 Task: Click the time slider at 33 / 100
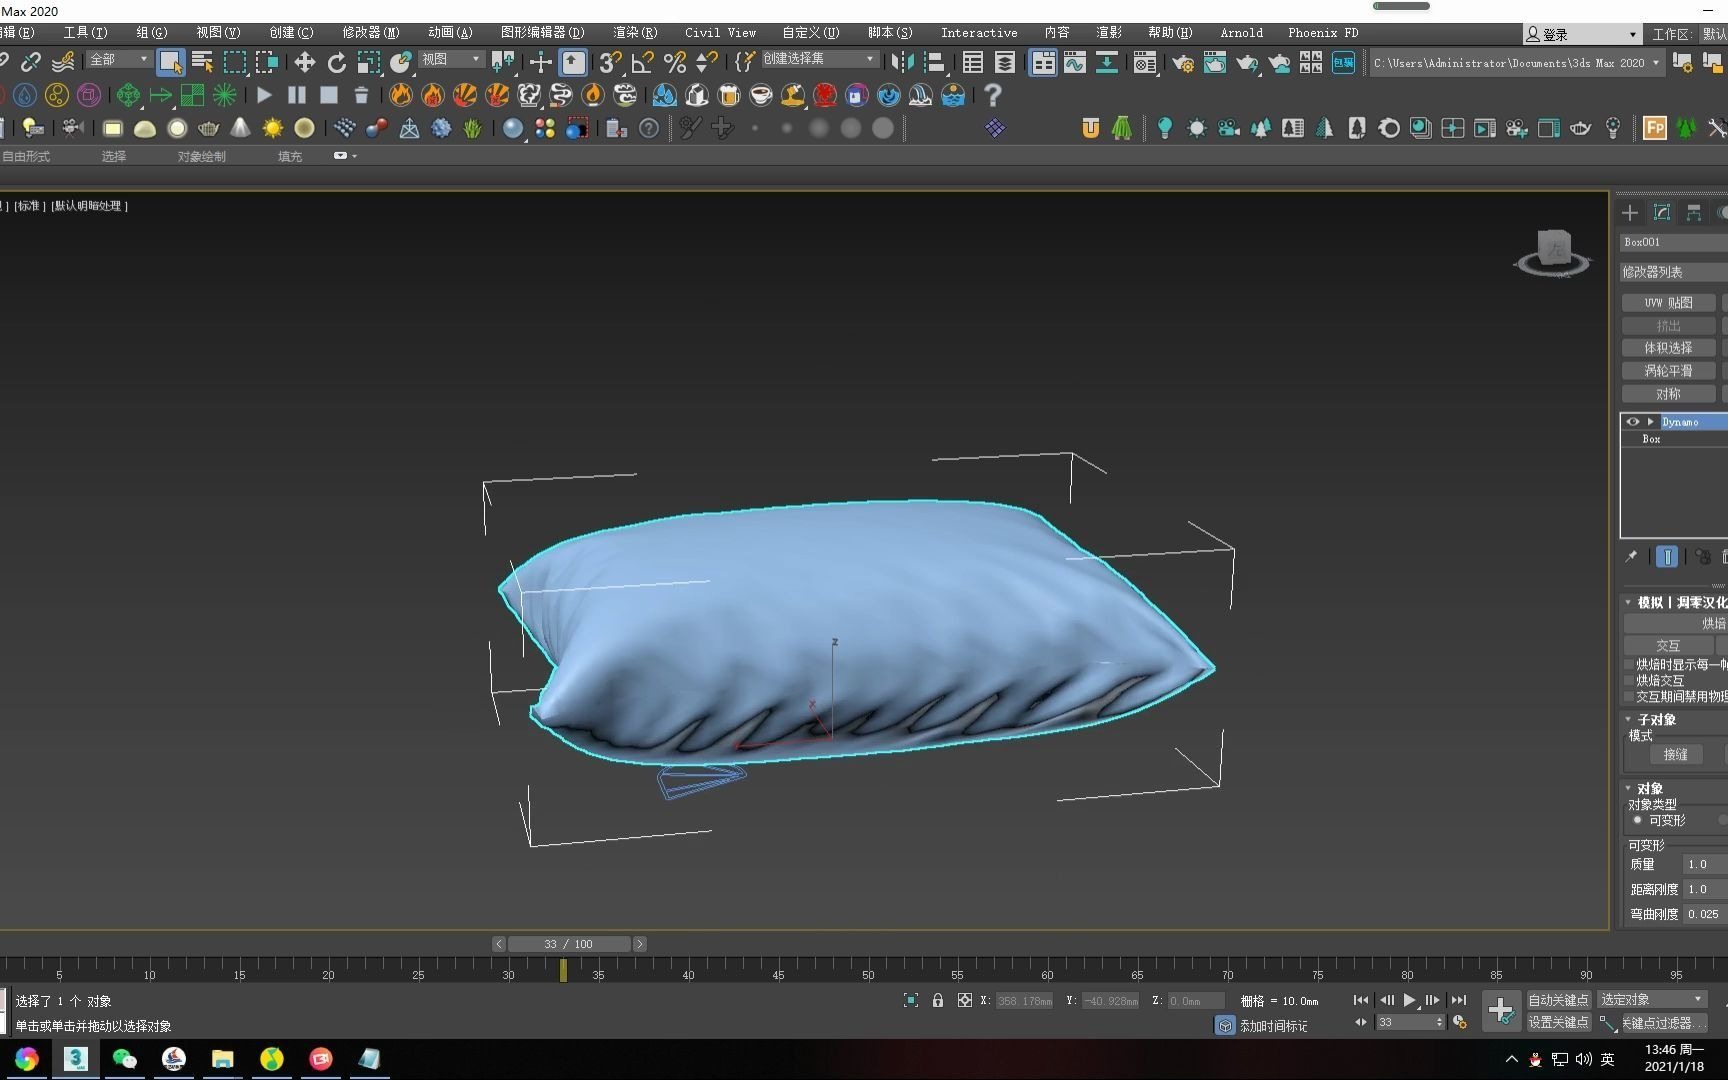click(568, 944)
